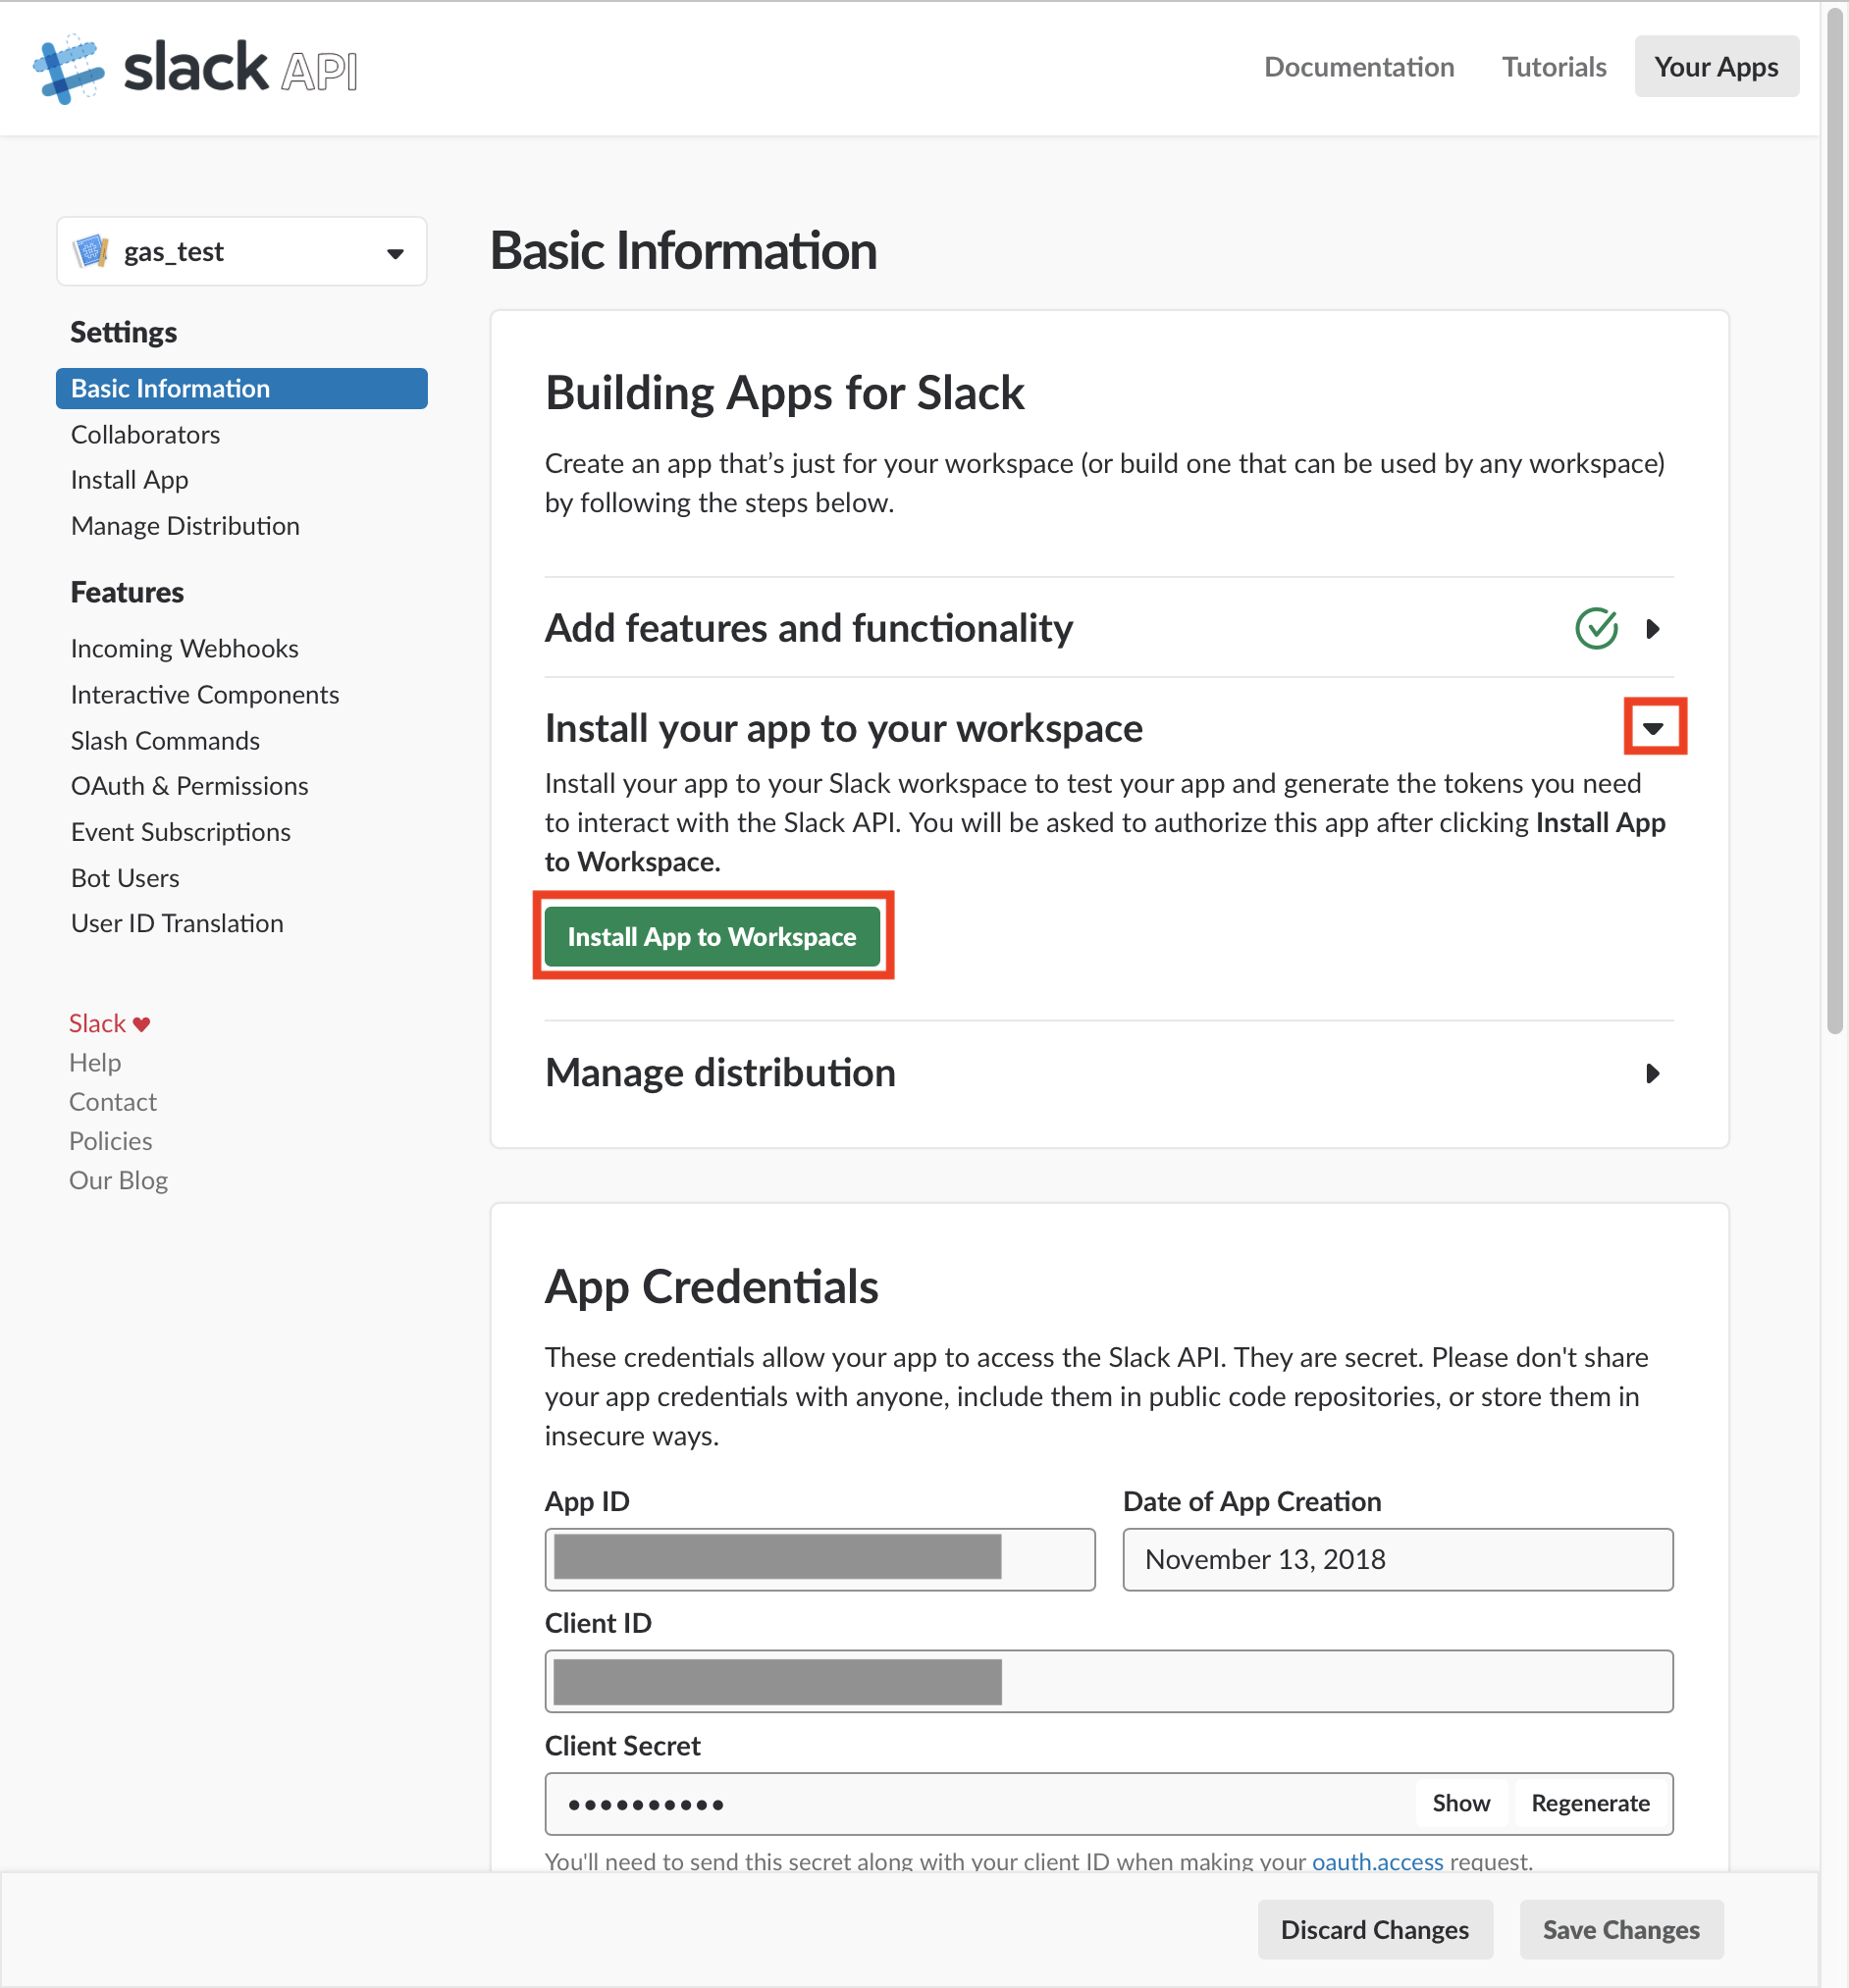The height and width of the screenshot is (1988, 1849).
Task: Open Bot Users page
Action: (x=125, y=878)
